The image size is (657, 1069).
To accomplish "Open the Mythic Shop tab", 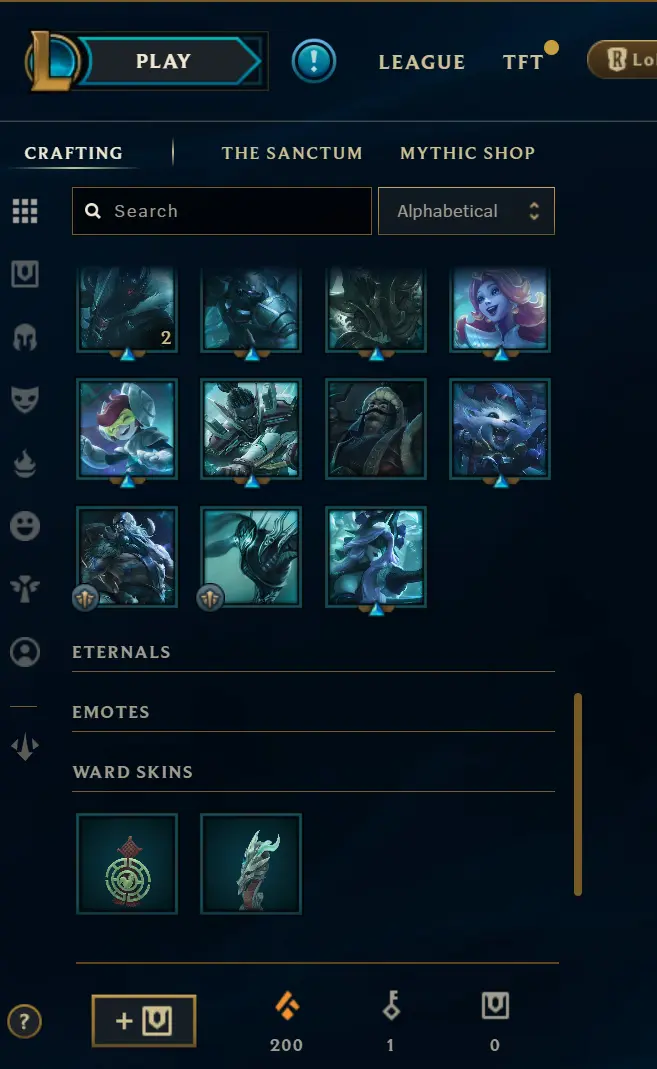I will [x=468, y=153].
